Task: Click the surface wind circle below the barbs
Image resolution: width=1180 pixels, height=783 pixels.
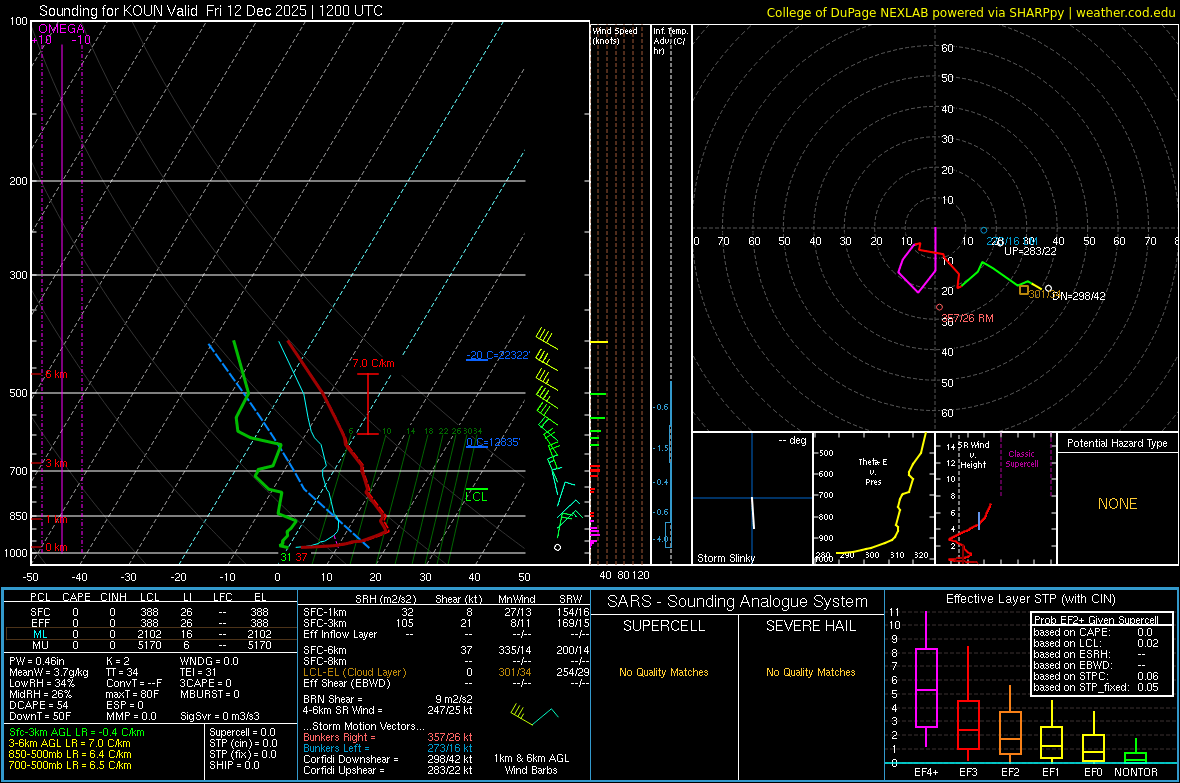Action: click(x=558, y=547)
